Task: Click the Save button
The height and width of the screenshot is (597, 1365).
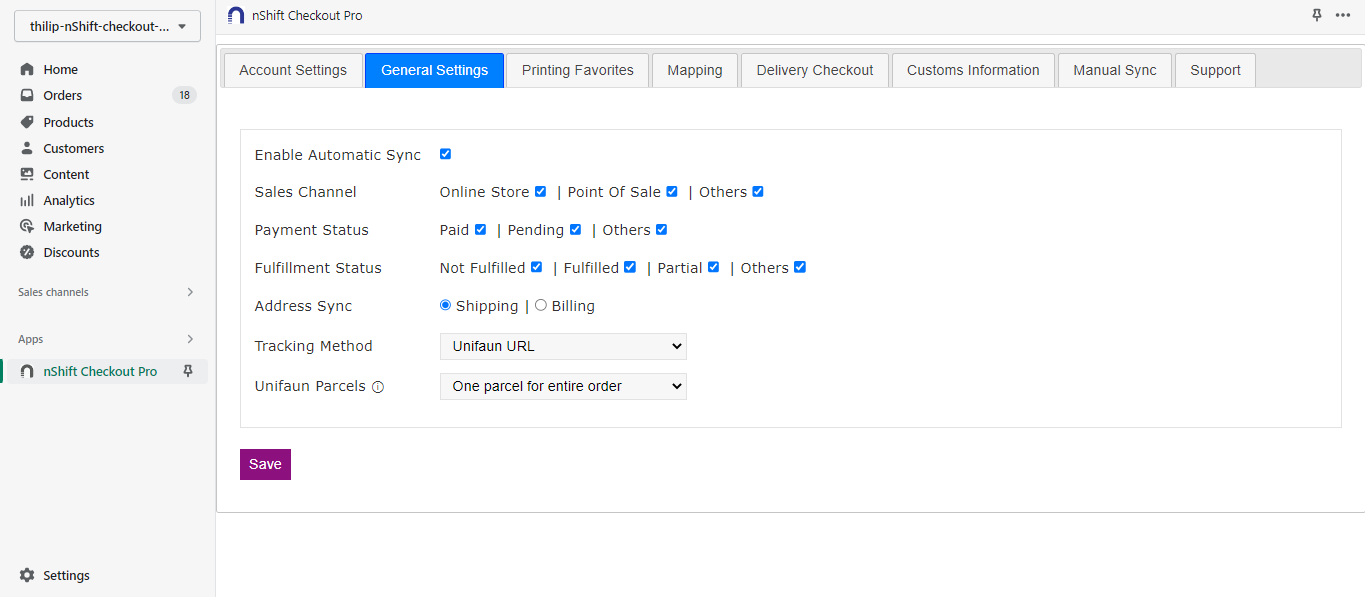Action: coord(265,464)
